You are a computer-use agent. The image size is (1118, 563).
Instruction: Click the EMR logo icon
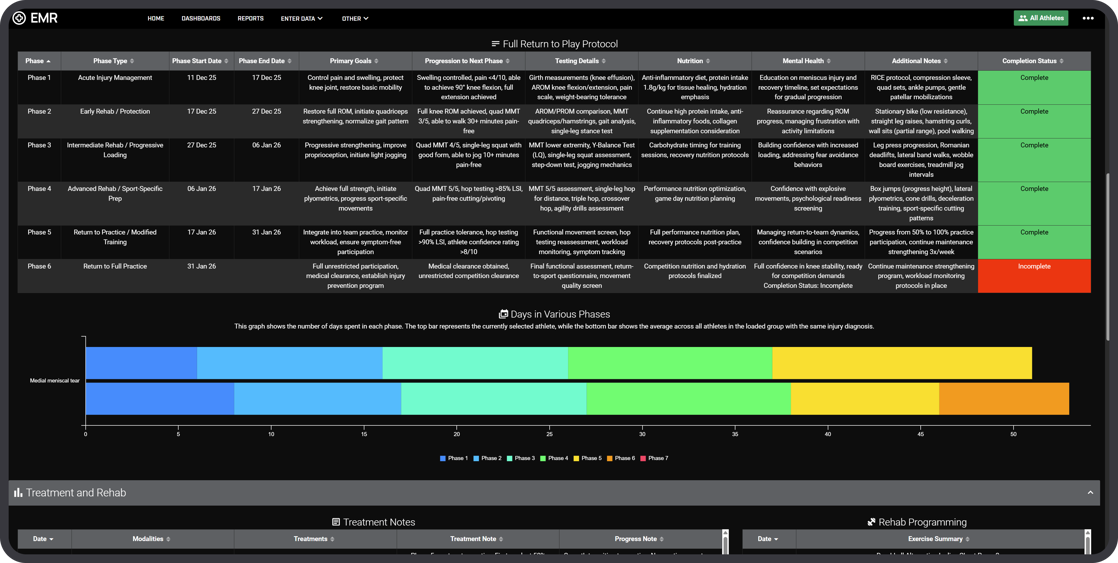coord(19,18)
